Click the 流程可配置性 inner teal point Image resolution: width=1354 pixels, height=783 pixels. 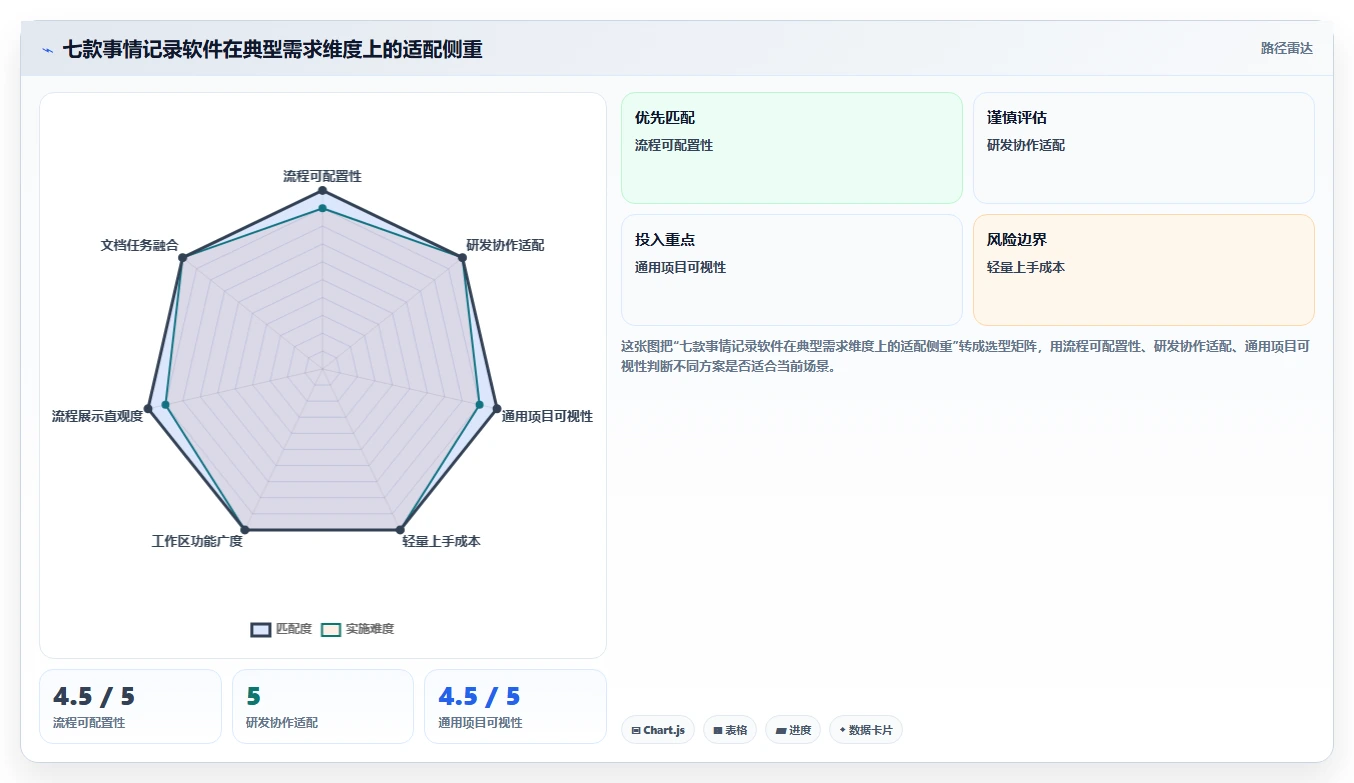click(x=322, y=208)
